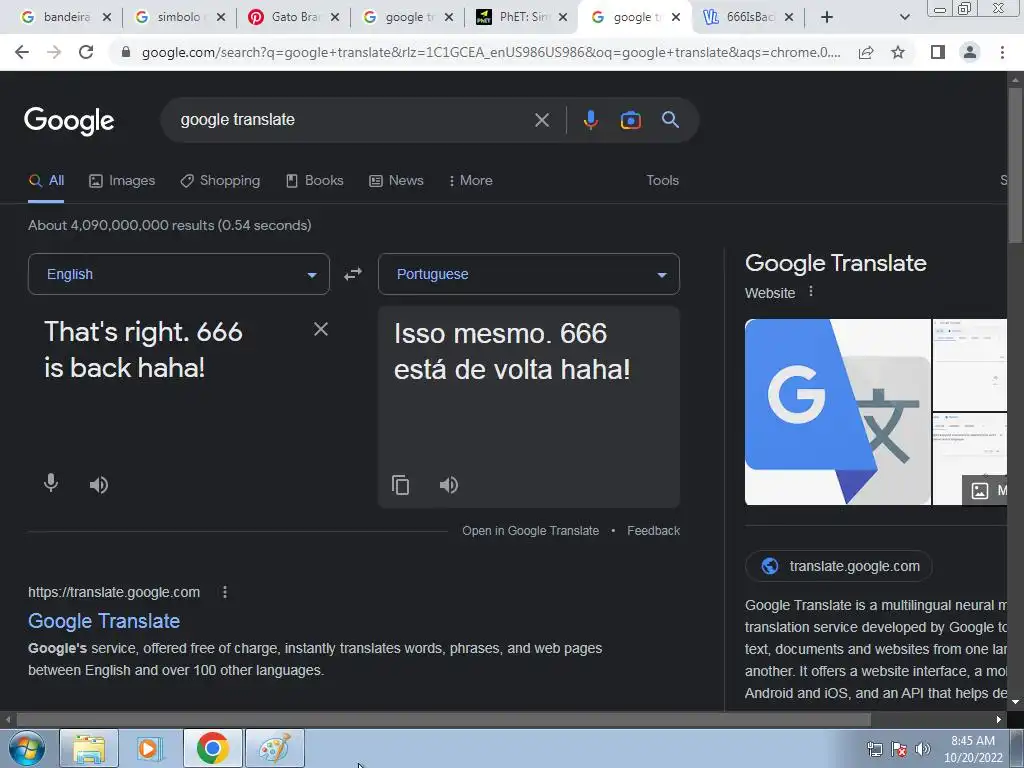
Task: Click the Google Translate logo thumbnail
Action: 837,412
